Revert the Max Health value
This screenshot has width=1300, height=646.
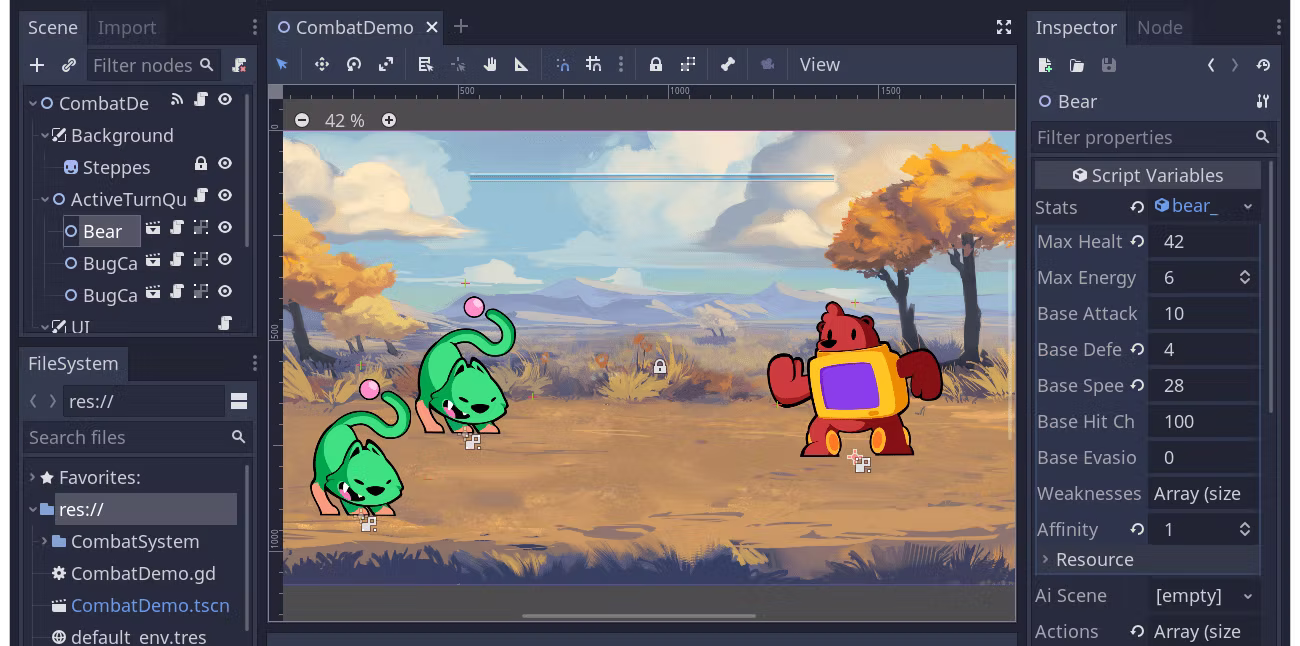(x=1137, y=241)
